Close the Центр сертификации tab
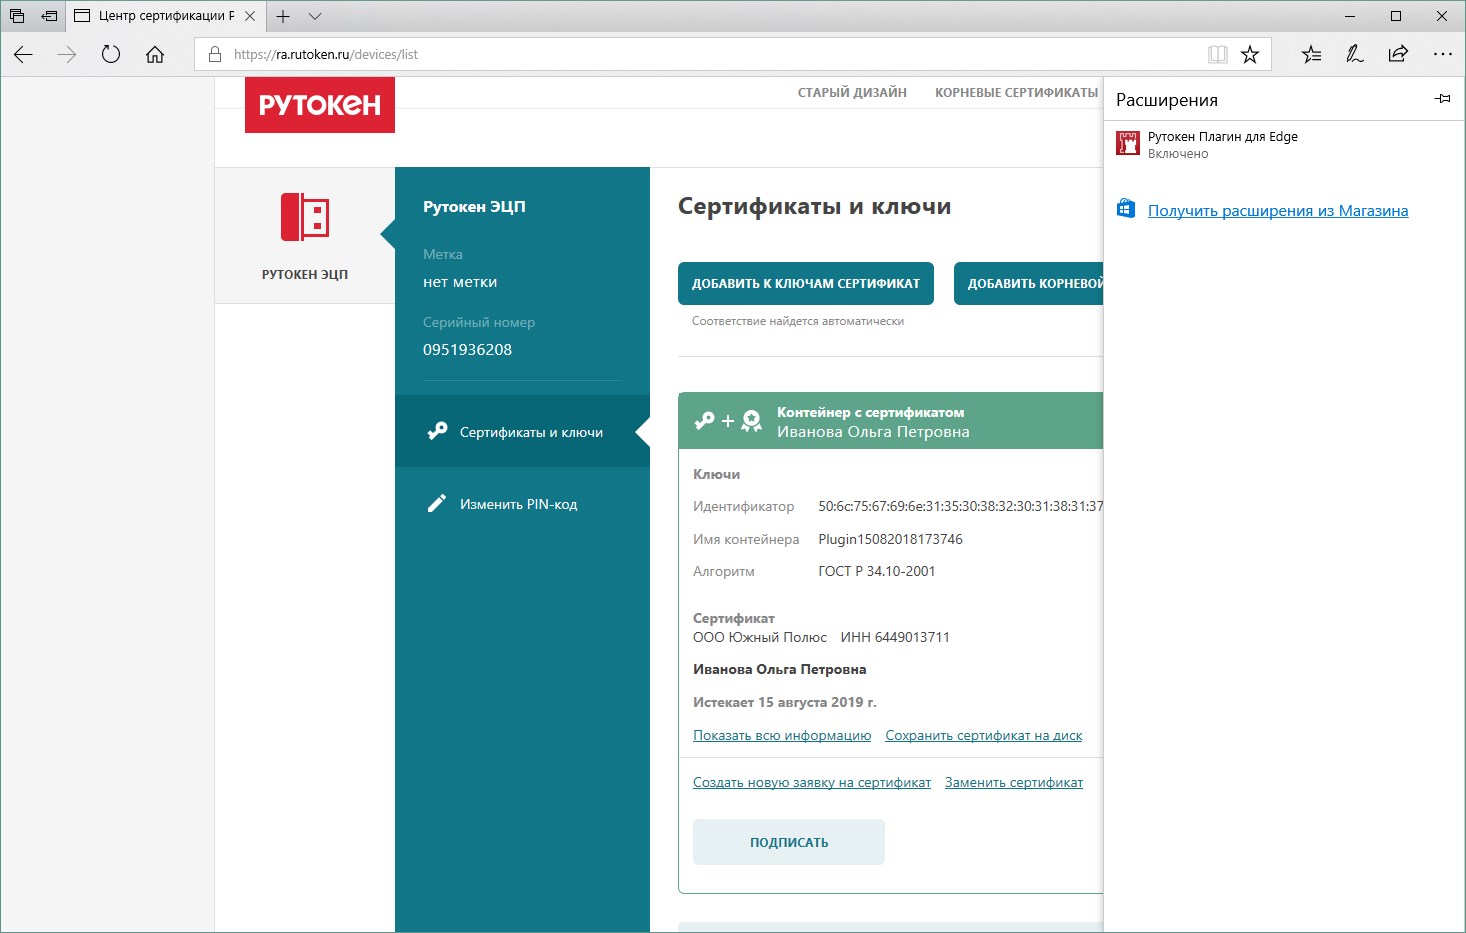 point(250,16)
